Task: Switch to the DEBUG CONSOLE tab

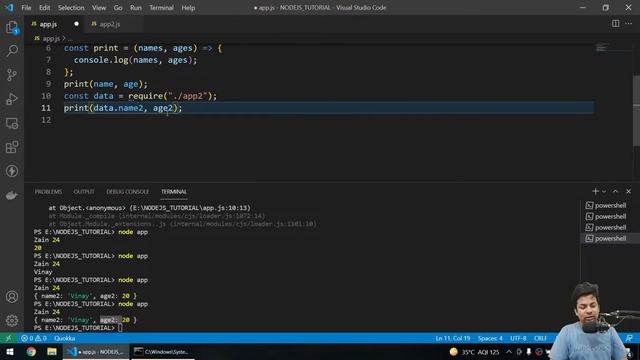Action: pos(128,191)
